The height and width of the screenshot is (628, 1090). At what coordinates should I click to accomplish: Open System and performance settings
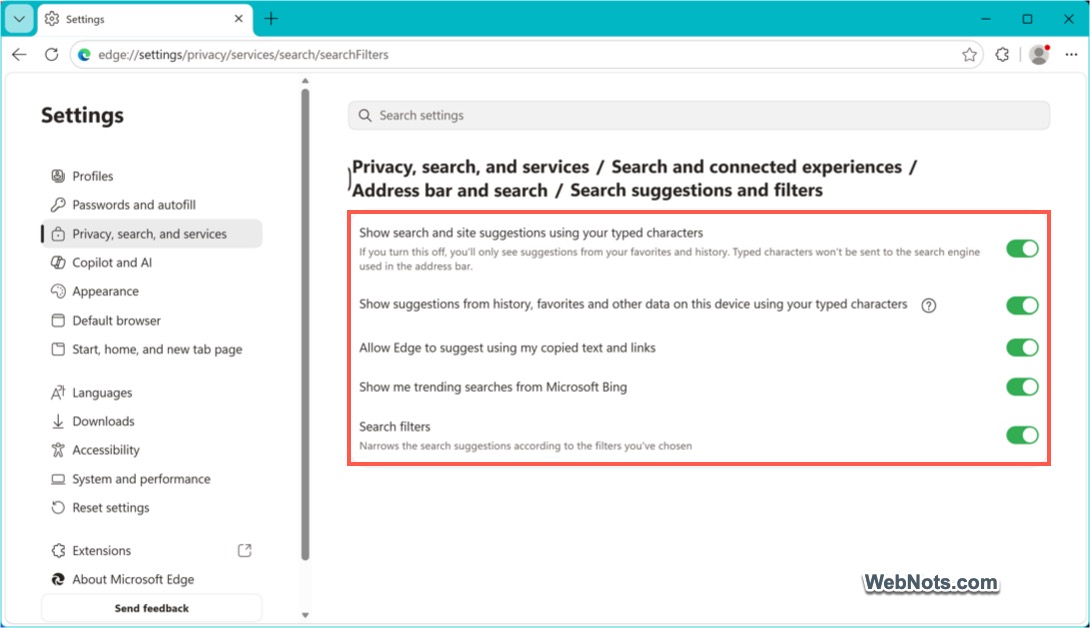(x=152, y=478)
